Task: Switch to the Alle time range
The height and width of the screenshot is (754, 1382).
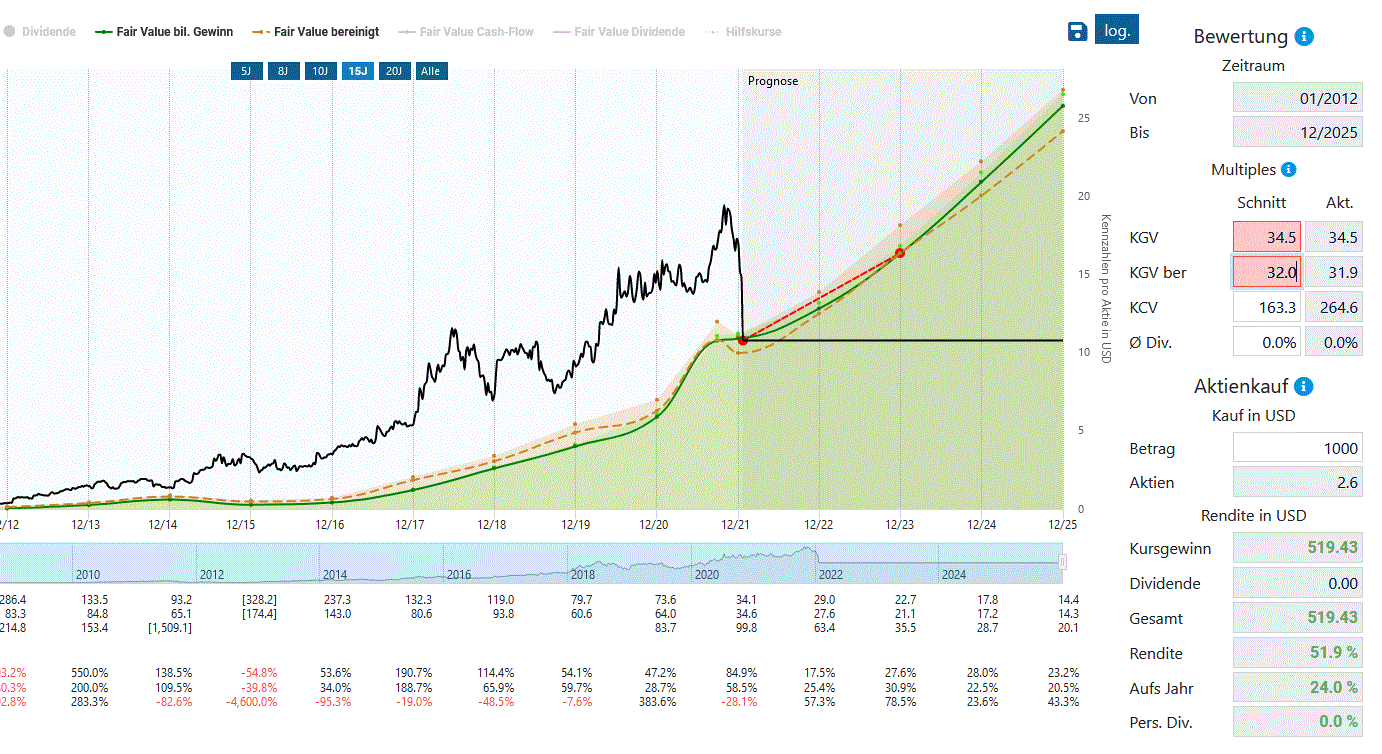Action: point(431,71)
